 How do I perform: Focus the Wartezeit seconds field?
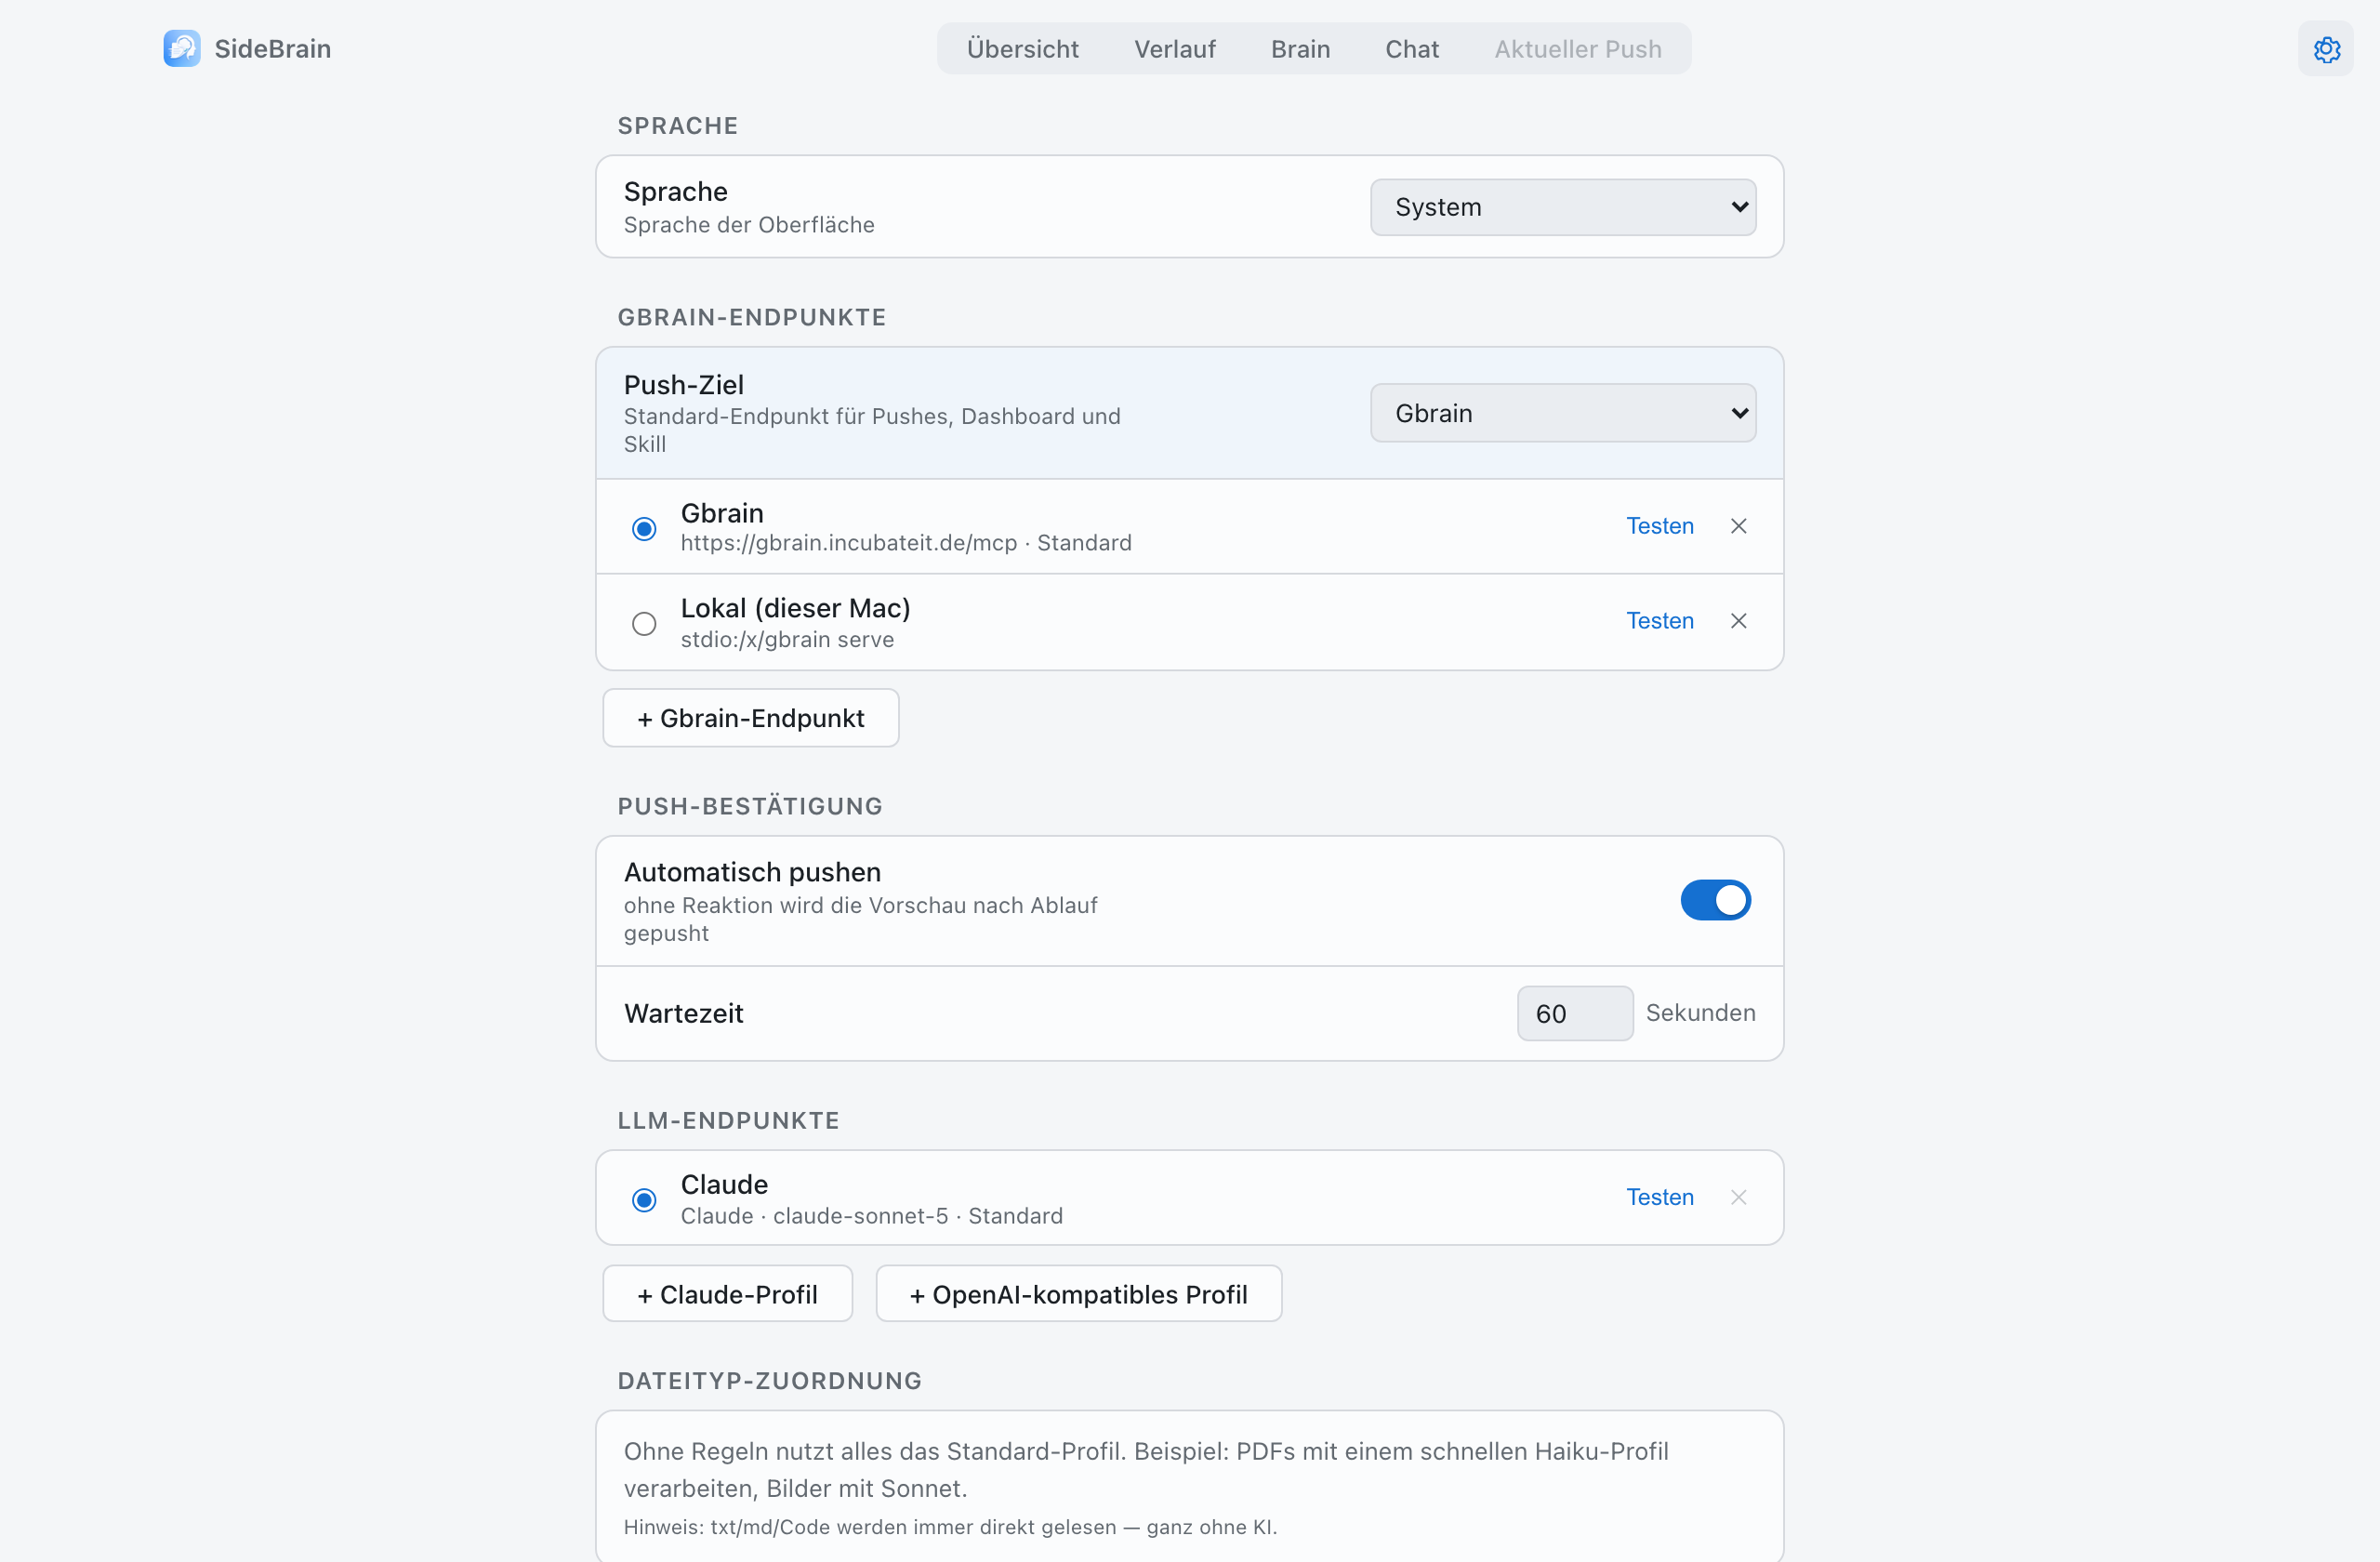point(1575,1013)
